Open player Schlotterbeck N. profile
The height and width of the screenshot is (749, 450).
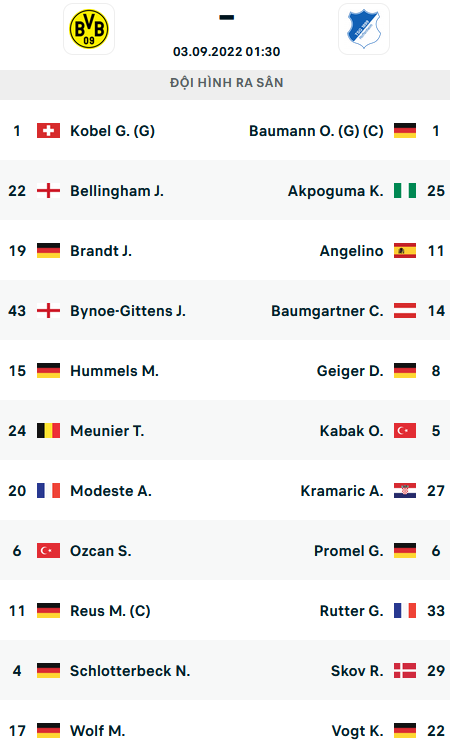pos(130,671)
